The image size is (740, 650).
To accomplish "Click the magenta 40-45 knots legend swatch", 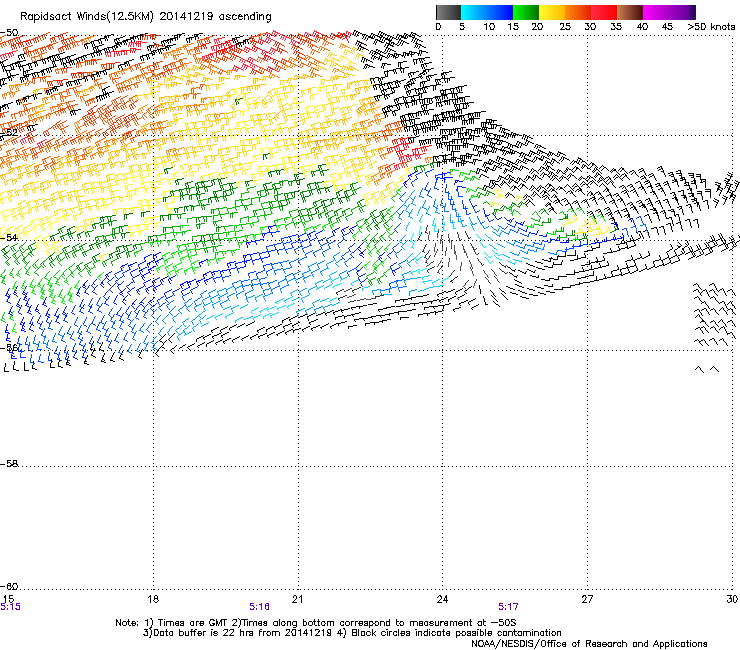I will 656,12.
